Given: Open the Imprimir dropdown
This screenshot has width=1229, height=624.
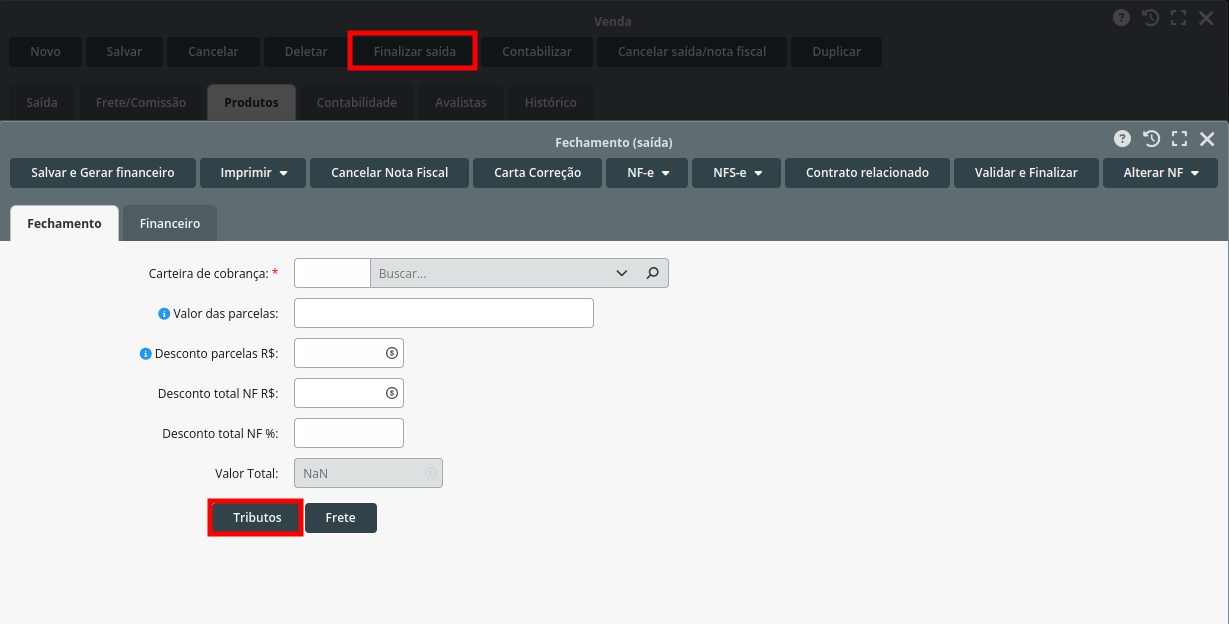Looking at the screenshot, I should [x=254, y=173].
